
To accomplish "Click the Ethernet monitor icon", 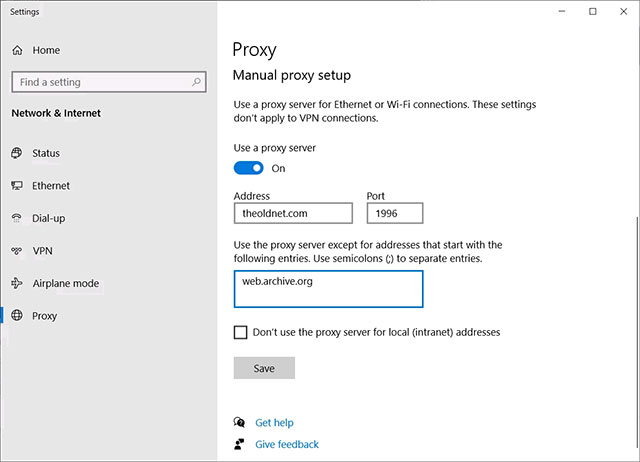I will click(x=17, y=186).
